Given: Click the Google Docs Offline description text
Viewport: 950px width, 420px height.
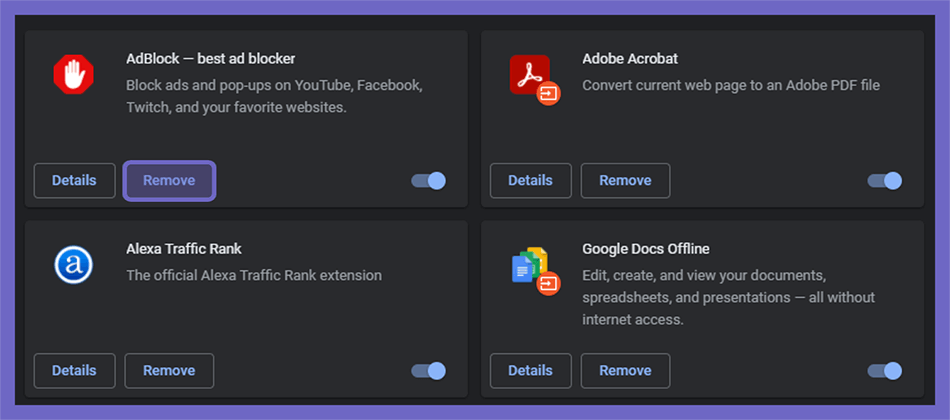Looking at the screenshot, I should coord(728,298).
